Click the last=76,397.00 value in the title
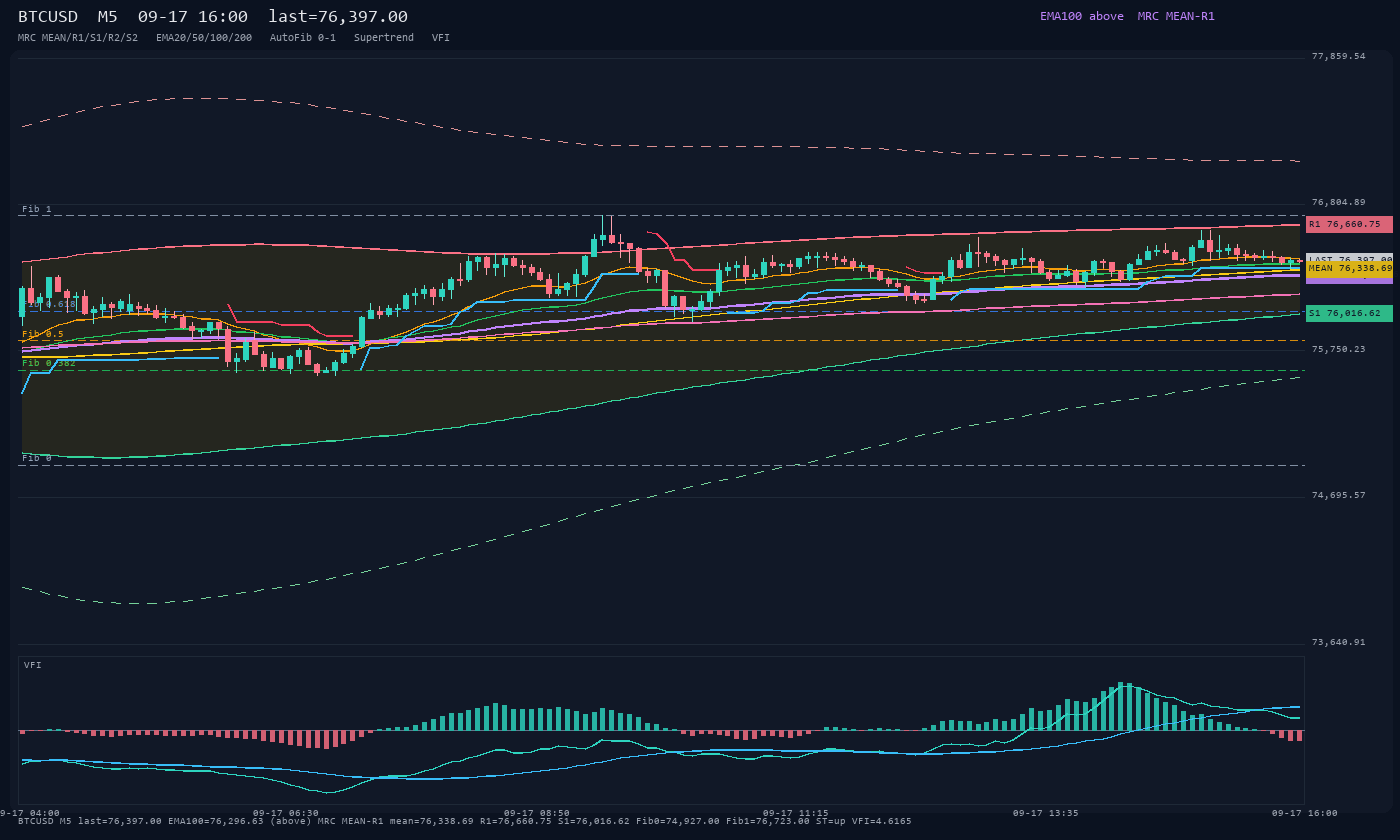1400x840 pixels. click(x=338, y=17)
